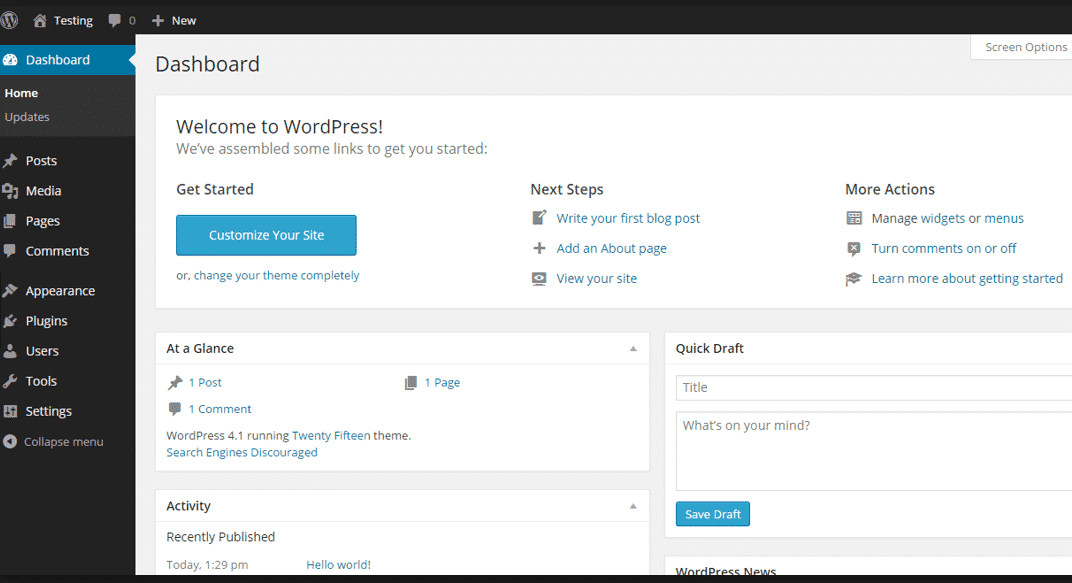
Task: Click the widgets link
Action: point(943,218)
